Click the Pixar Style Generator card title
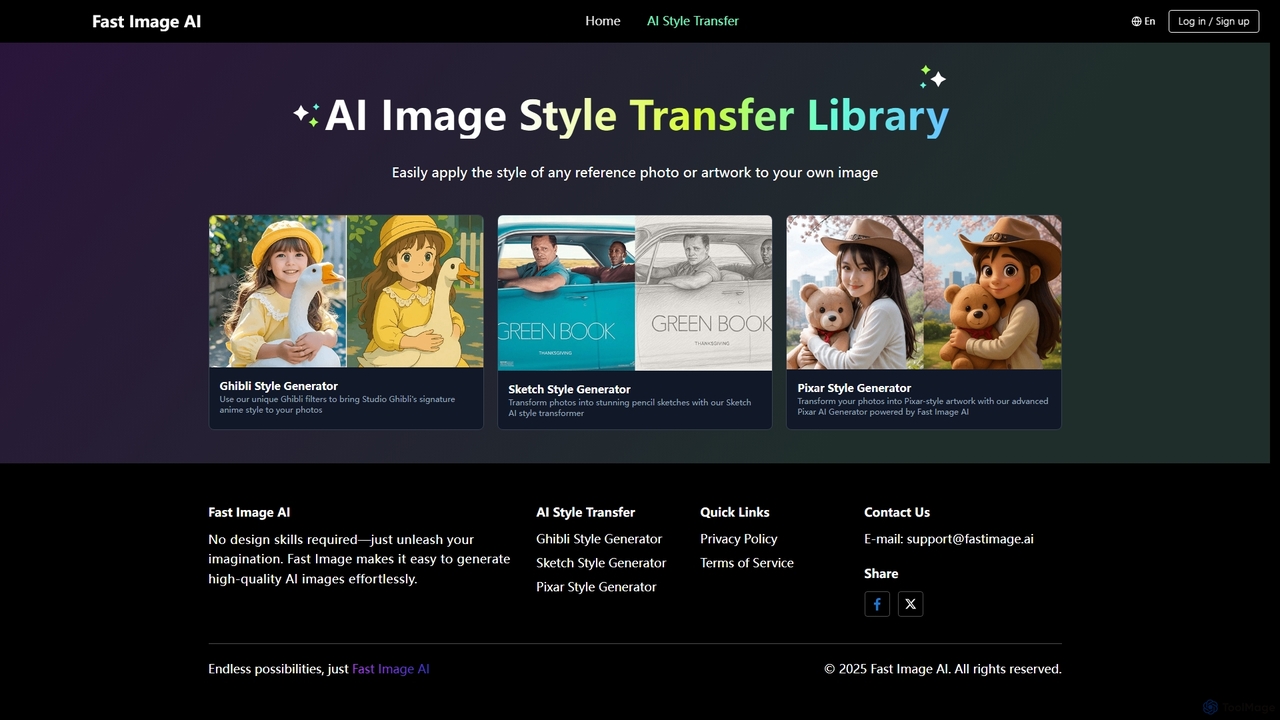Image resolution: width=1280 pixels, height=720 pixels. click(855, 388)
